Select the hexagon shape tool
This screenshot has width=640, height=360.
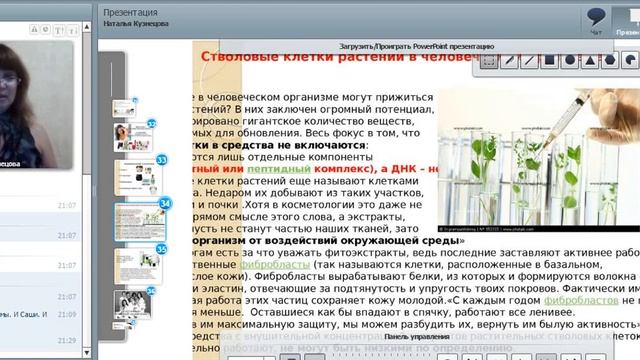tap(610, 60)
